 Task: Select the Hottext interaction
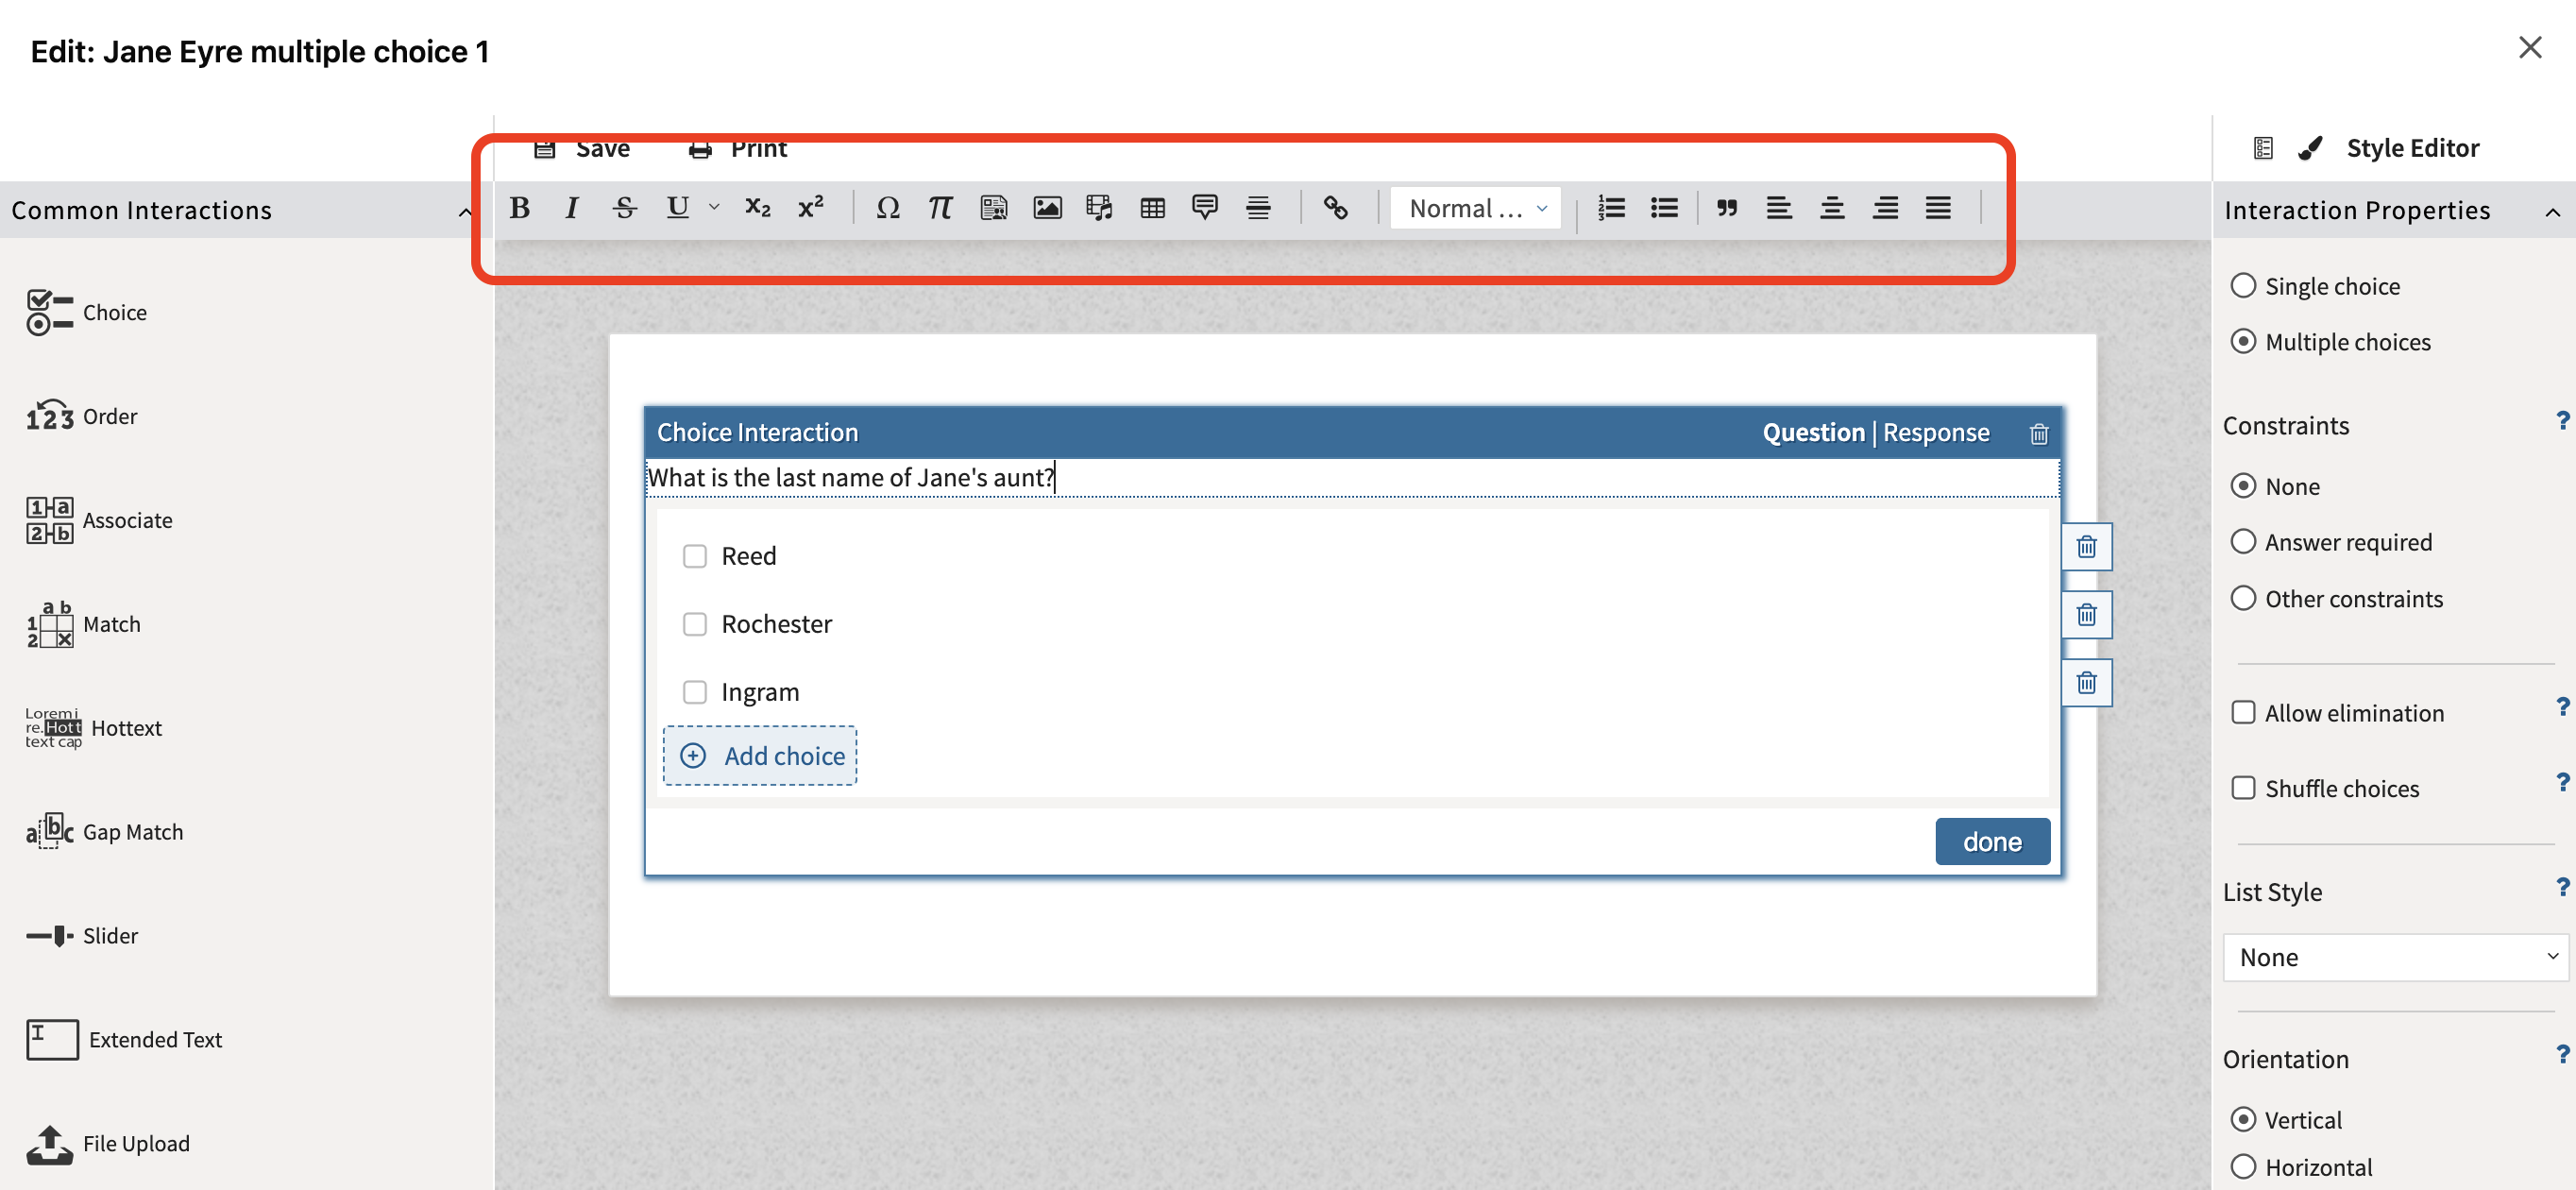point(94,728)
